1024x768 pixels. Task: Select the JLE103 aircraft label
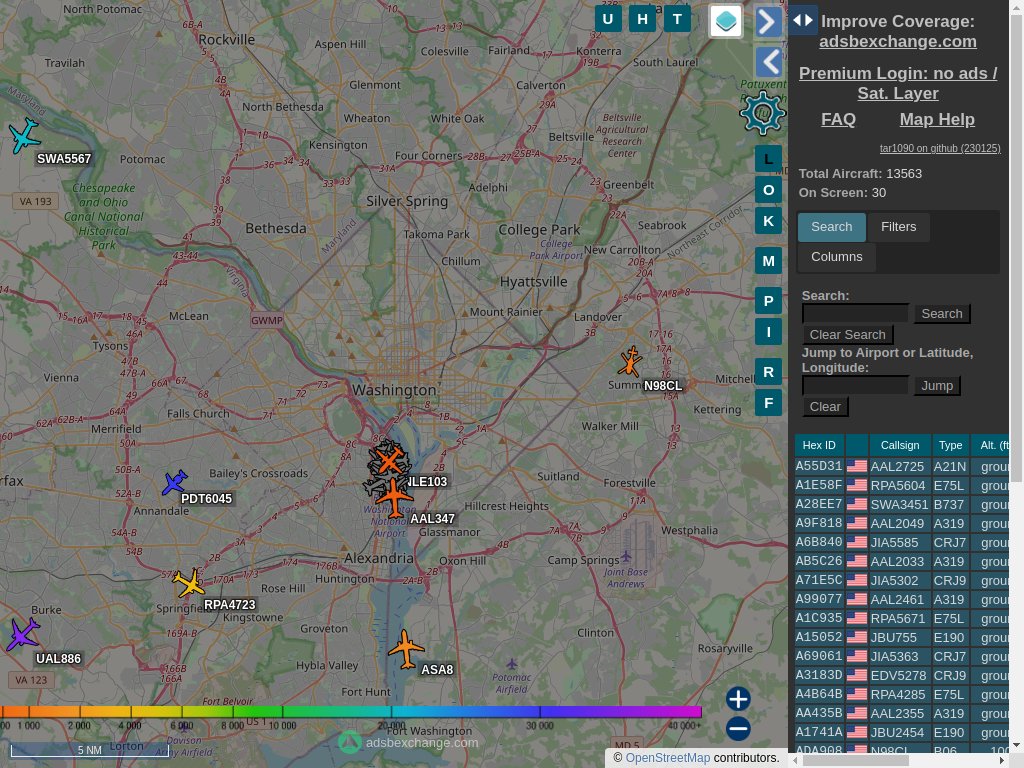427,482
